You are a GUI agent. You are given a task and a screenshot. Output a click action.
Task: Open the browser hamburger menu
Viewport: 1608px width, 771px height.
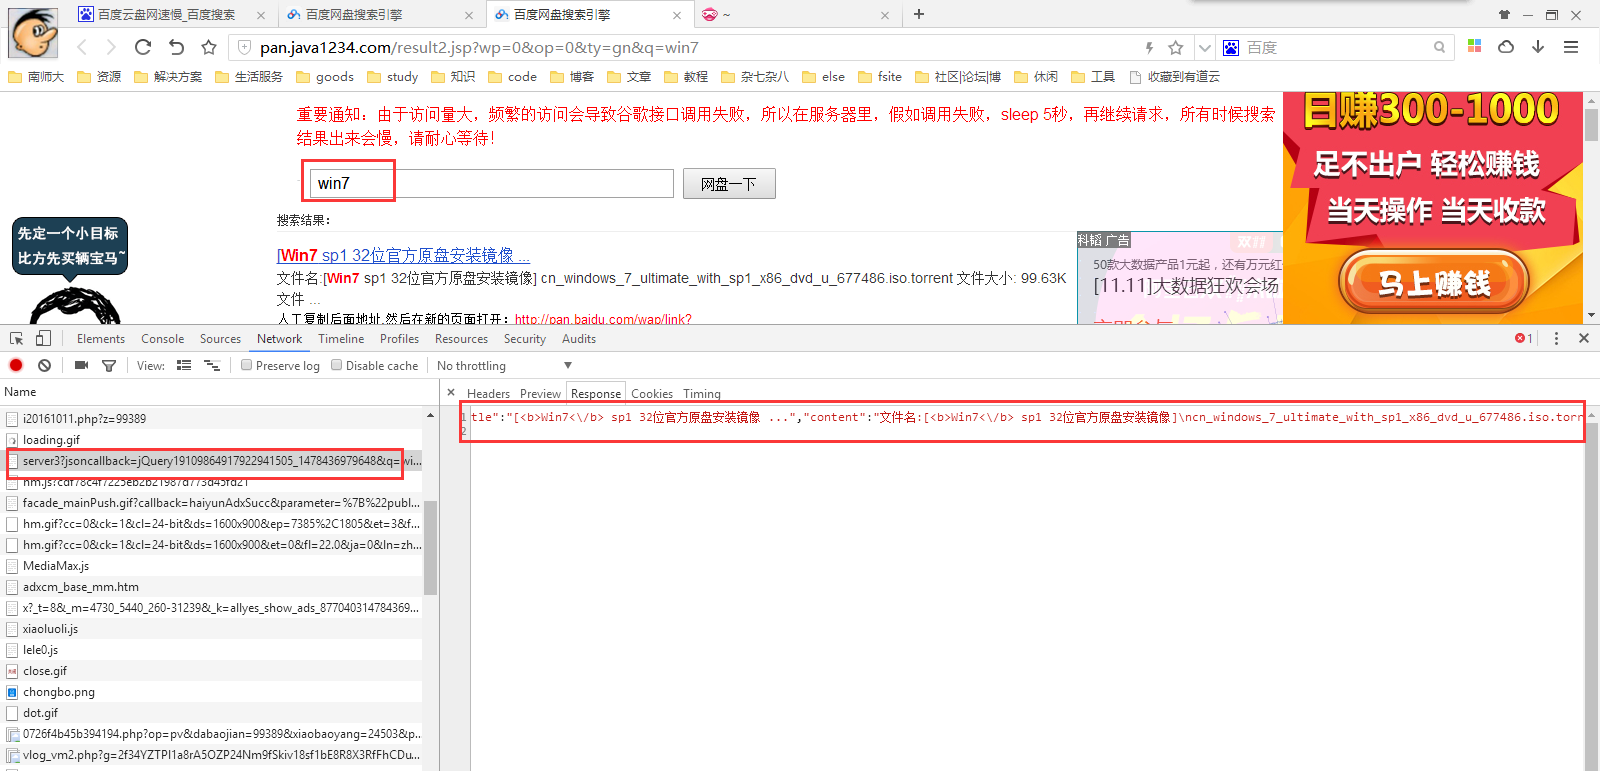[x=1571, y=46]
